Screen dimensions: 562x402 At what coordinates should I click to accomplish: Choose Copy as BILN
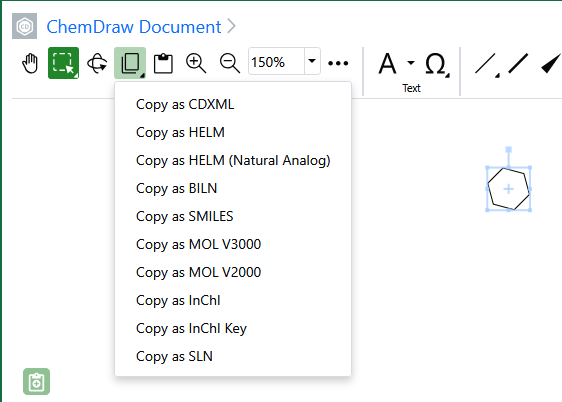tap(233, 188)
